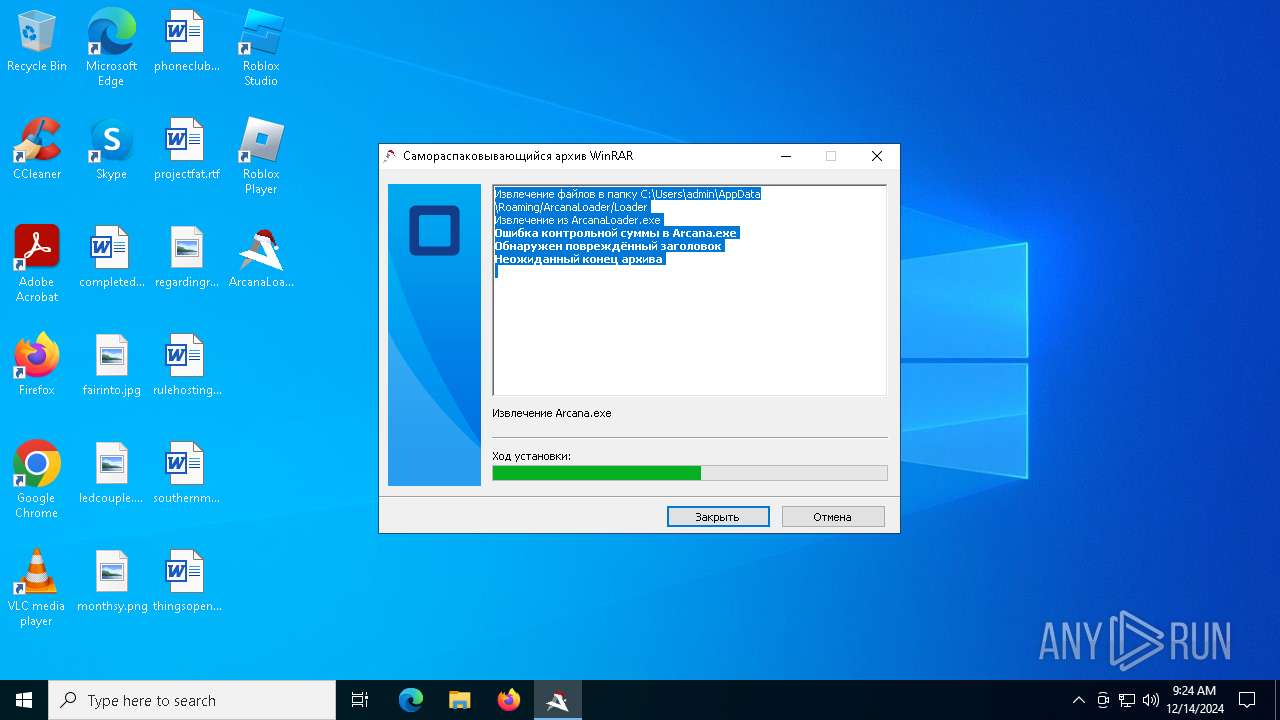
Task: Select the Skype desktop shortcut
Action: 111,148
